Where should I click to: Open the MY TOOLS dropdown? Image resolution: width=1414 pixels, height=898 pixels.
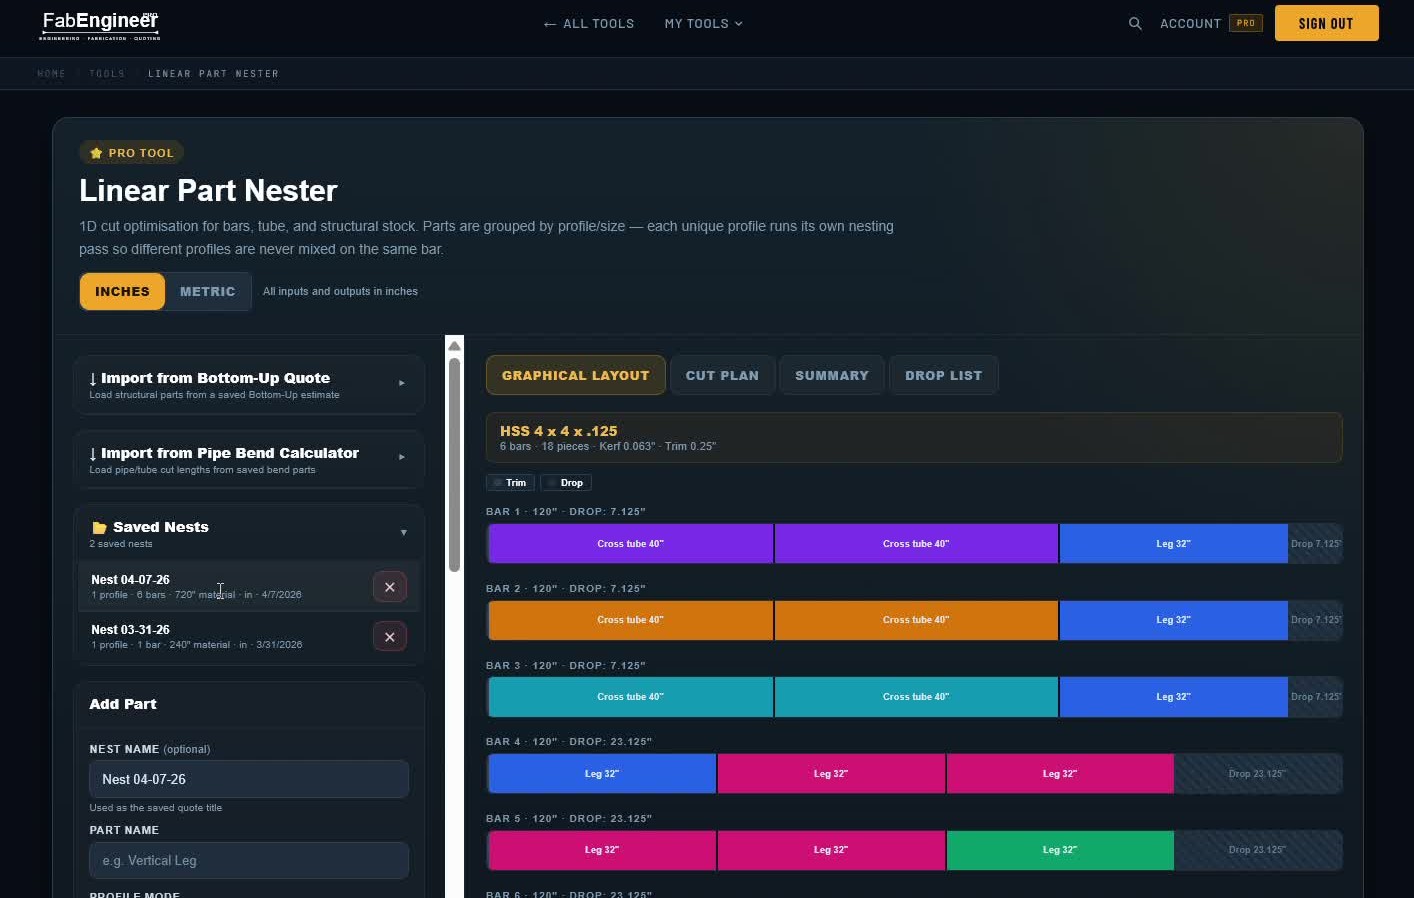[703, 23]
